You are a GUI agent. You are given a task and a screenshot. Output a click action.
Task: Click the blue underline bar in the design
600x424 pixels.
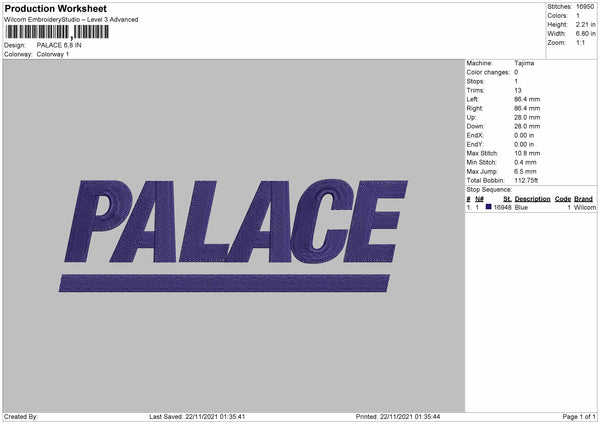(224, 283)
